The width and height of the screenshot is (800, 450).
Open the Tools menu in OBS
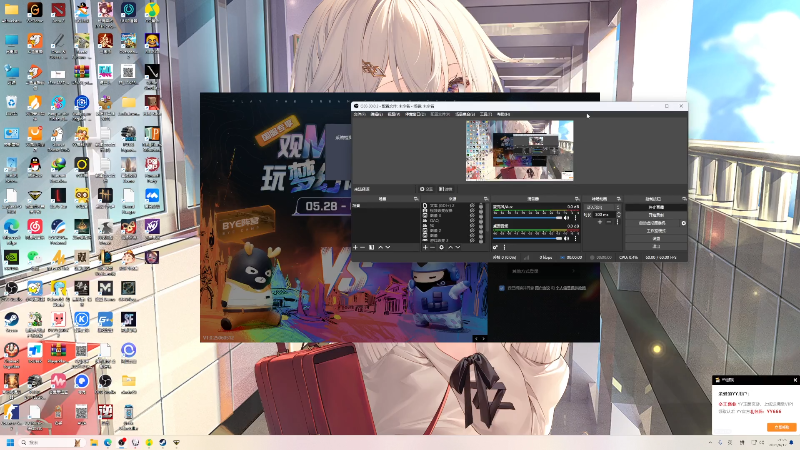486,114
